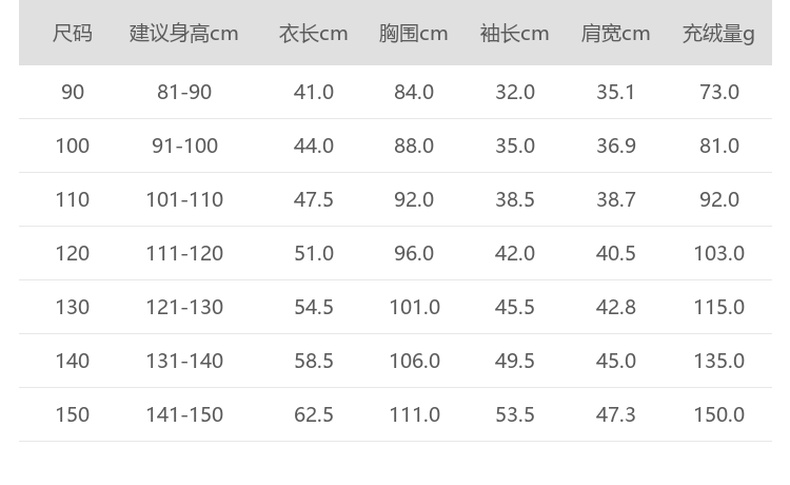This screenshot has height=485, width=790.
Task: Click the 150.0 down fill weight cell
Action: [x=718, y=415]
